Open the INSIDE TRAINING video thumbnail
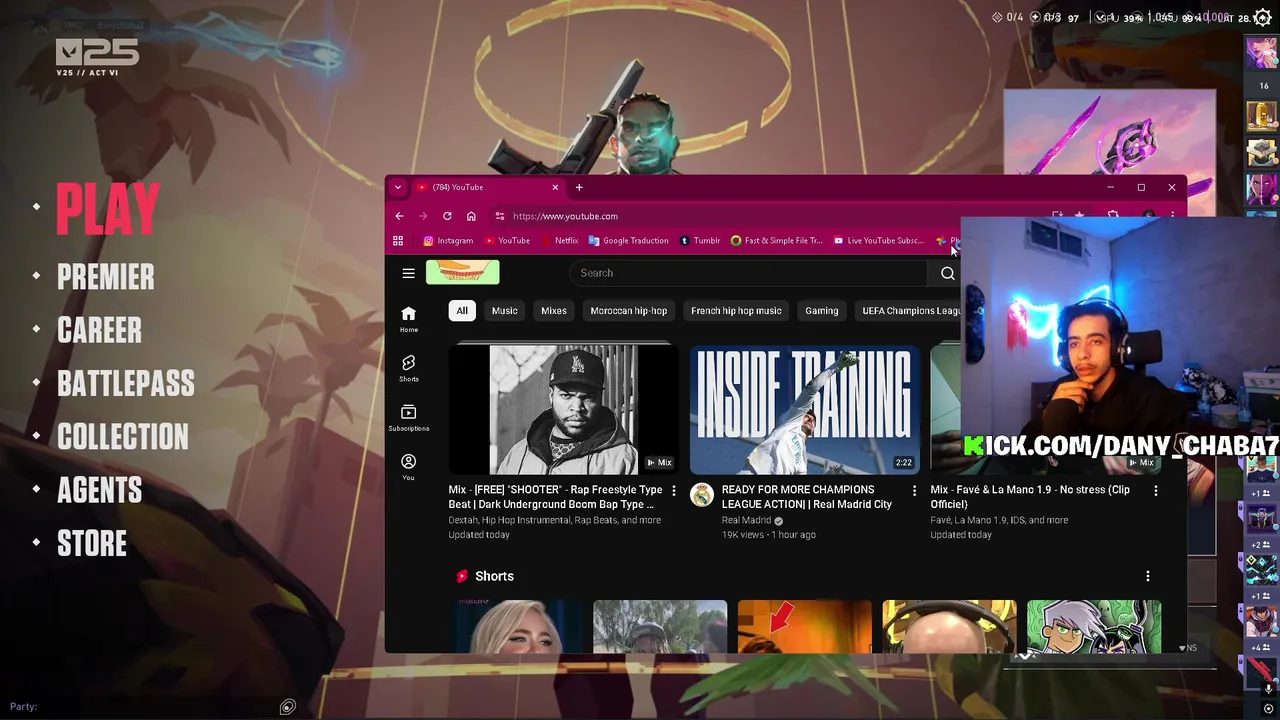 tap(805, 409)
